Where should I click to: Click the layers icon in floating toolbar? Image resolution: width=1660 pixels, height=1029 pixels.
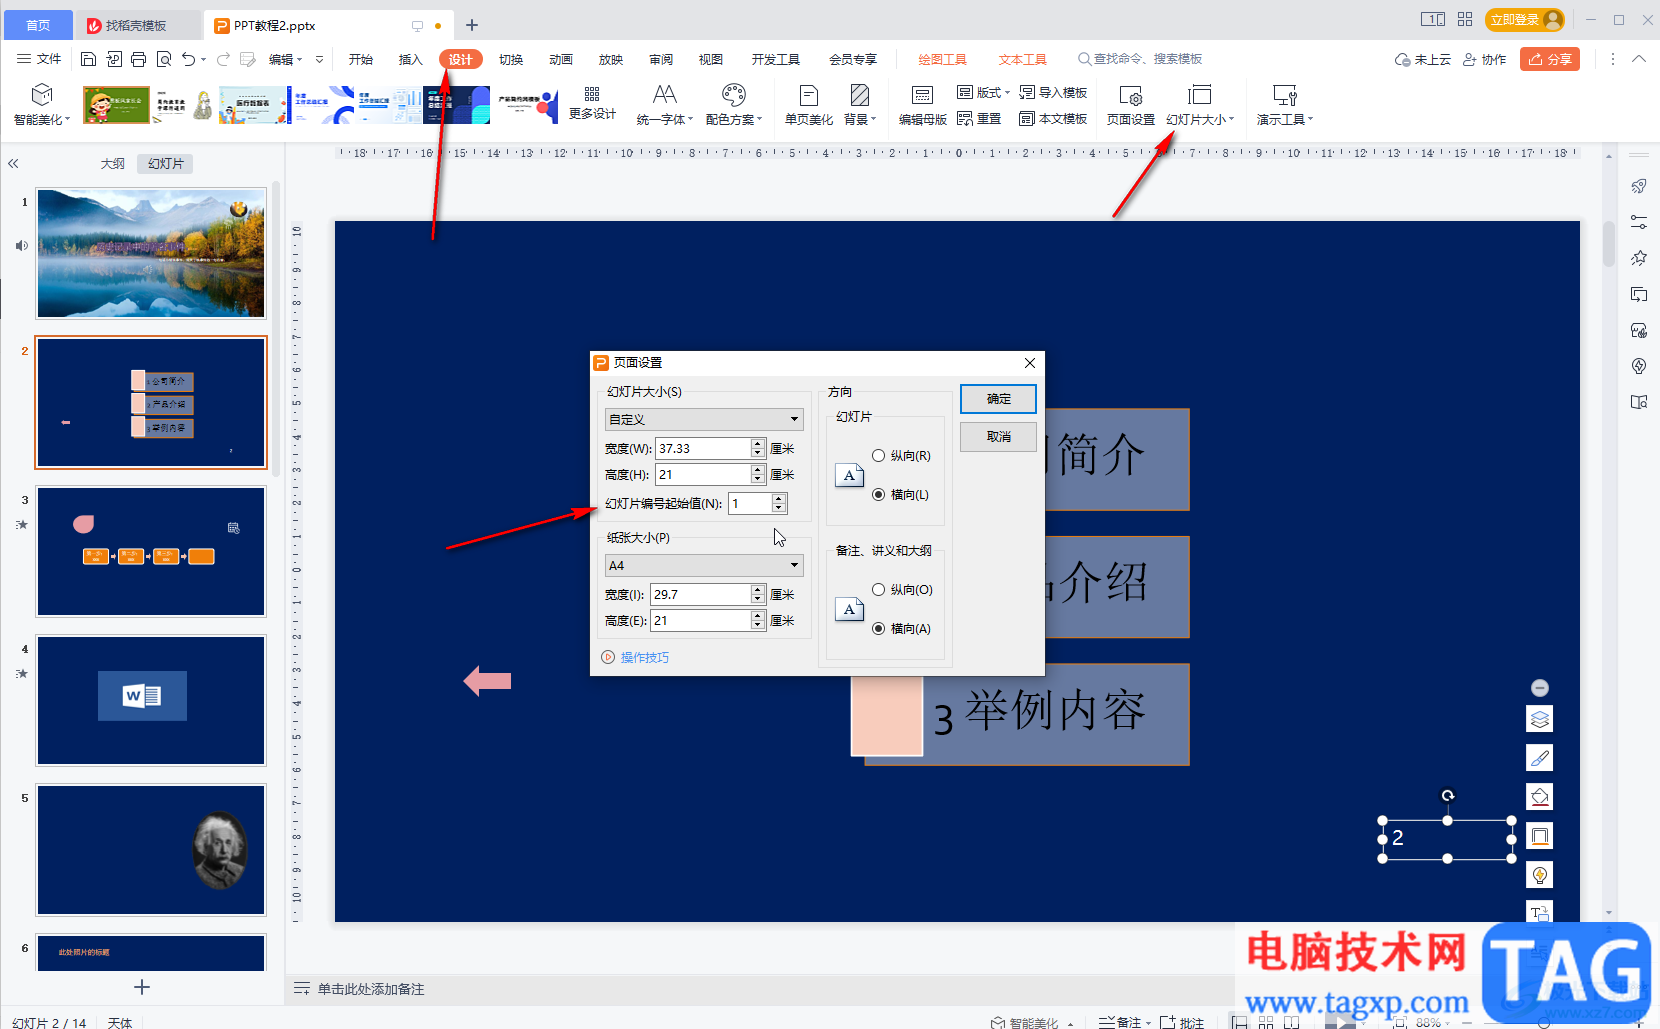[x=1540, y=719]
